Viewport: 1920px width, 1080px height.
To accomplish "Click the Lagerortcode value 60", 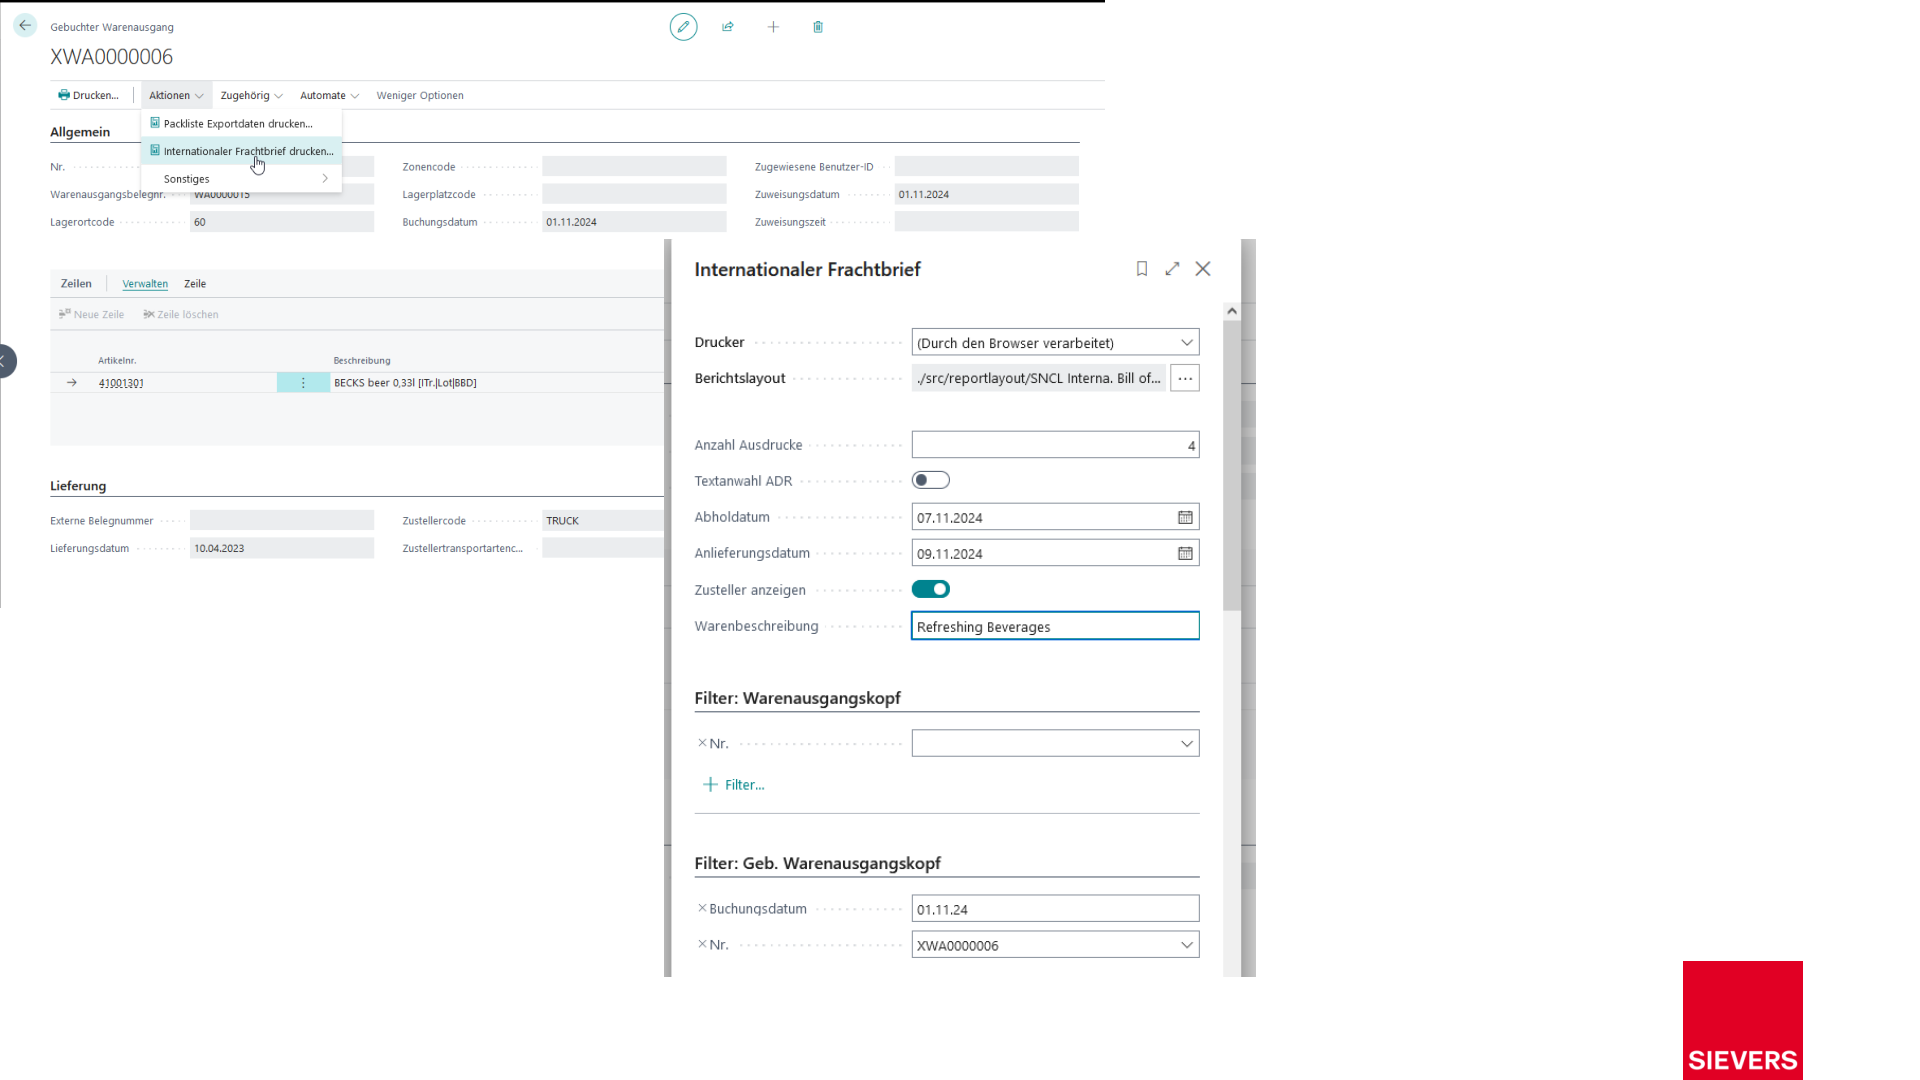I will pyautogui.click(x=282, y=222).
